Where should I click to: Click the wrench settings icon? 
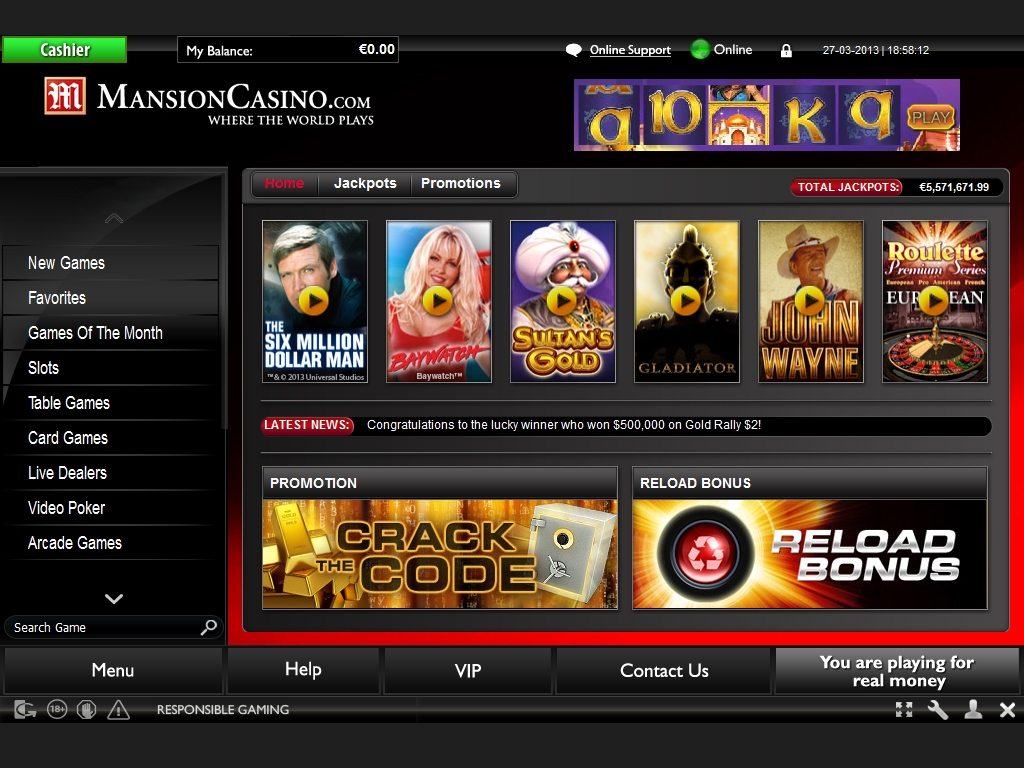[x=938, y=710]
